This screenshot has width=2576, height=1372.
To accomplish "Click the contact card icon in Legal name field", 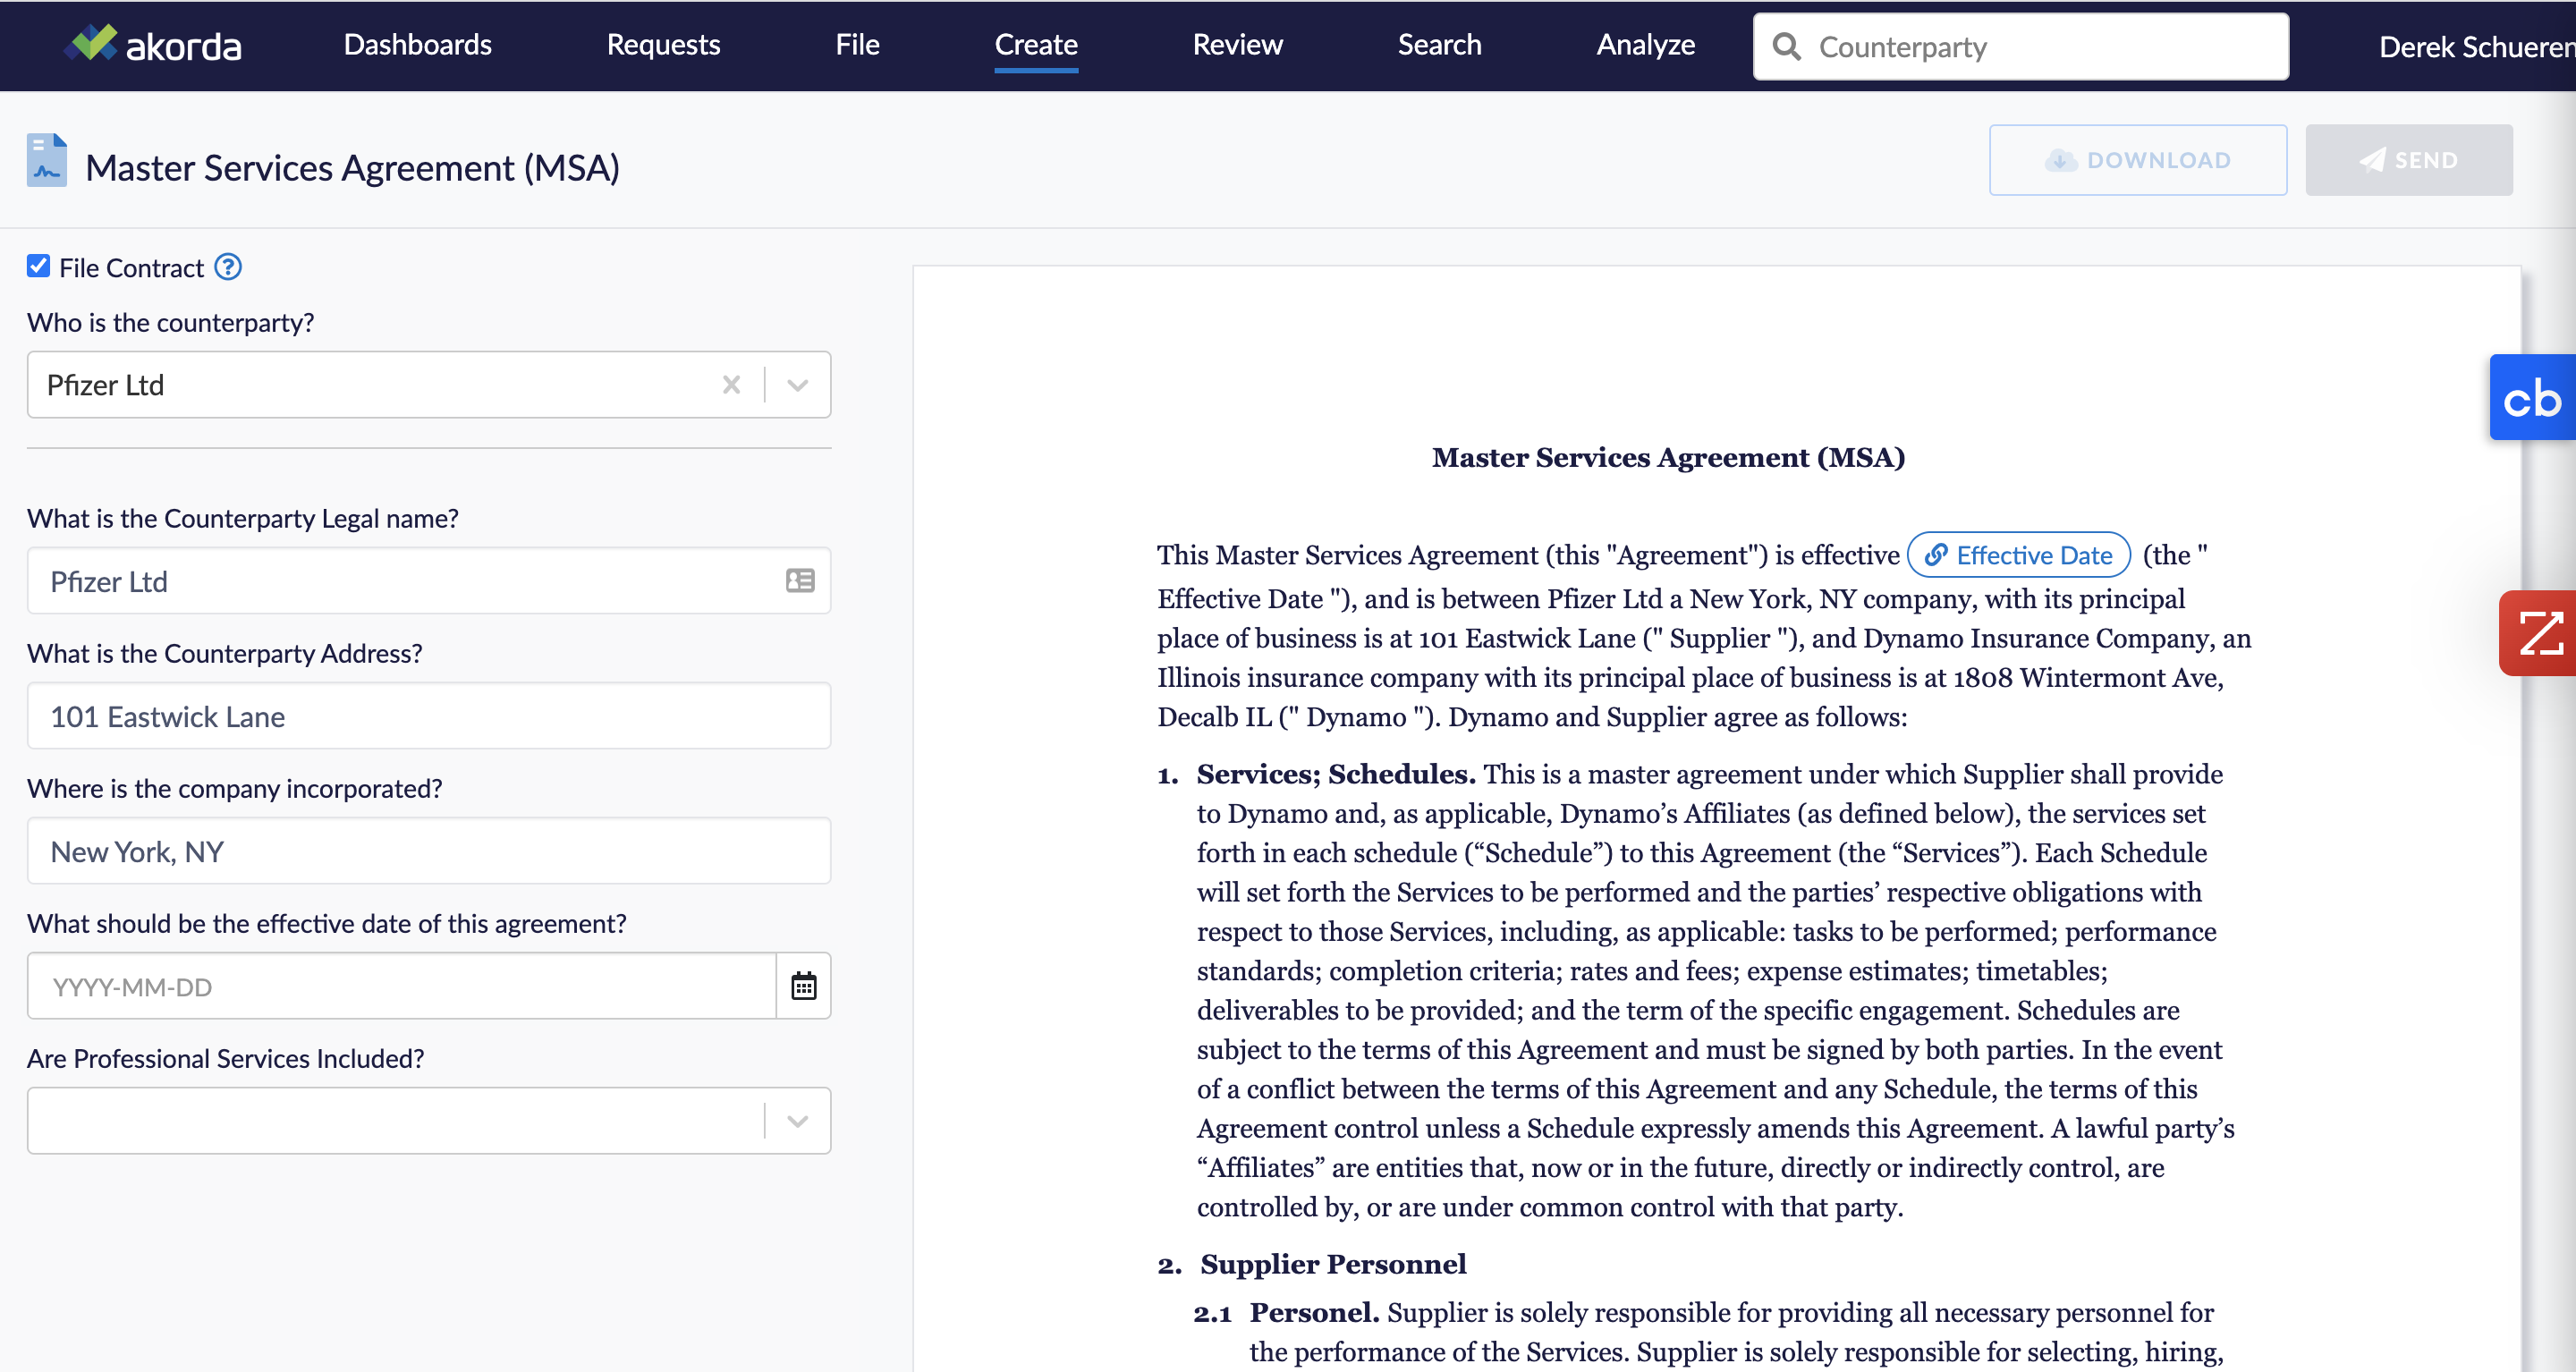I will [x=799, y=581].
